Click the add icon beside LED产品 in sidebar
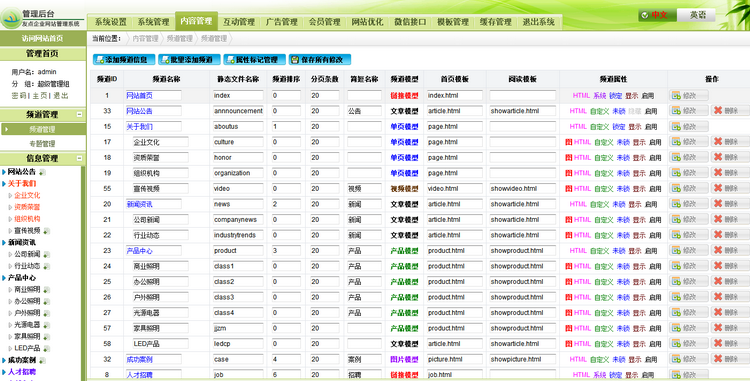Screen dimensions: 750x381 47,348
